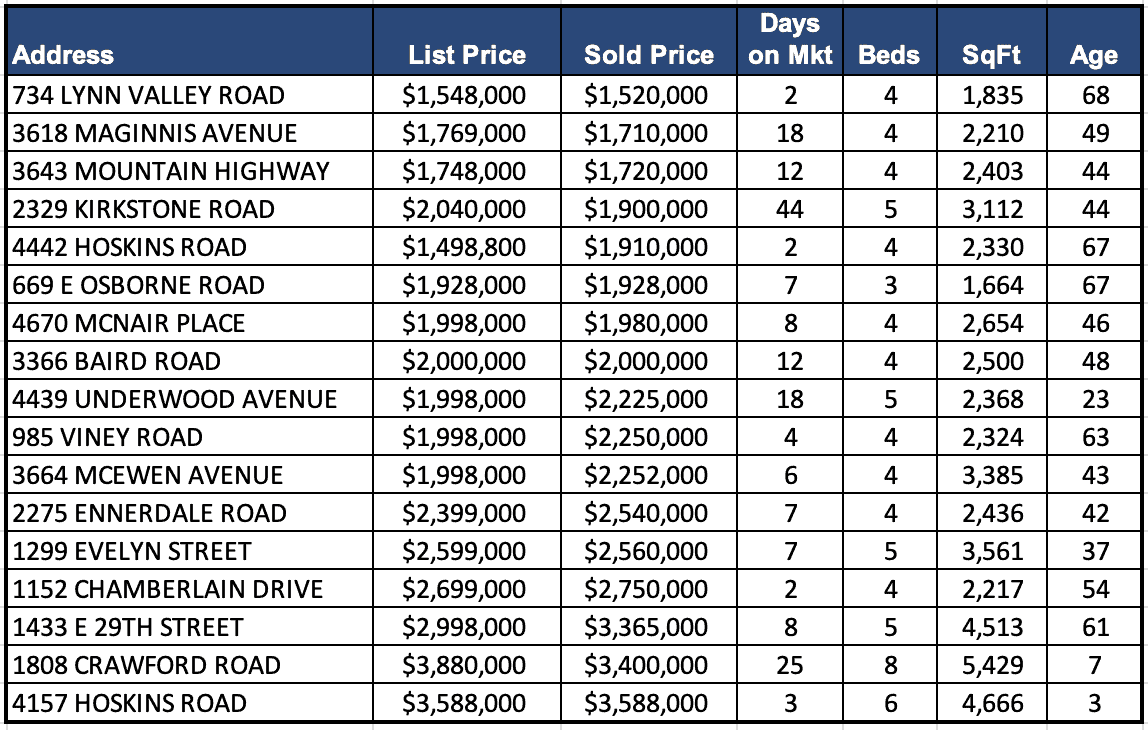This screenshot has height=730, width=1148.
Task: Click the 1808 CRAWFORD ROAD cell
Action: point(147,665)
